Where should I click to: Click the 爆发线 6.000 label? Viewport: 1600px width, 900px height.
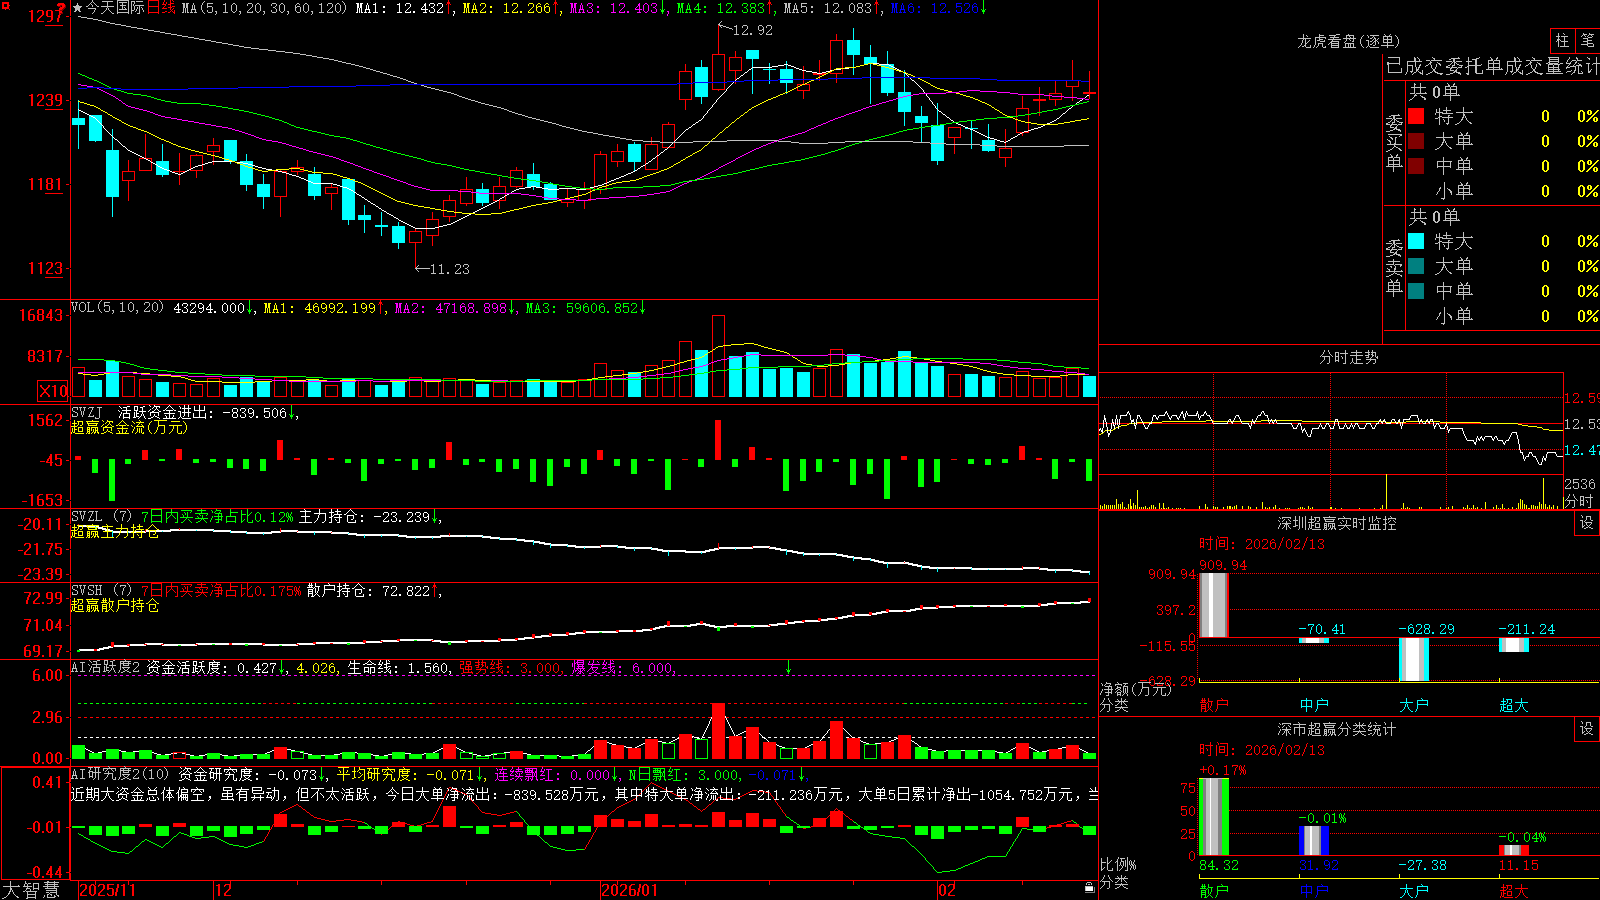point(622,667)
